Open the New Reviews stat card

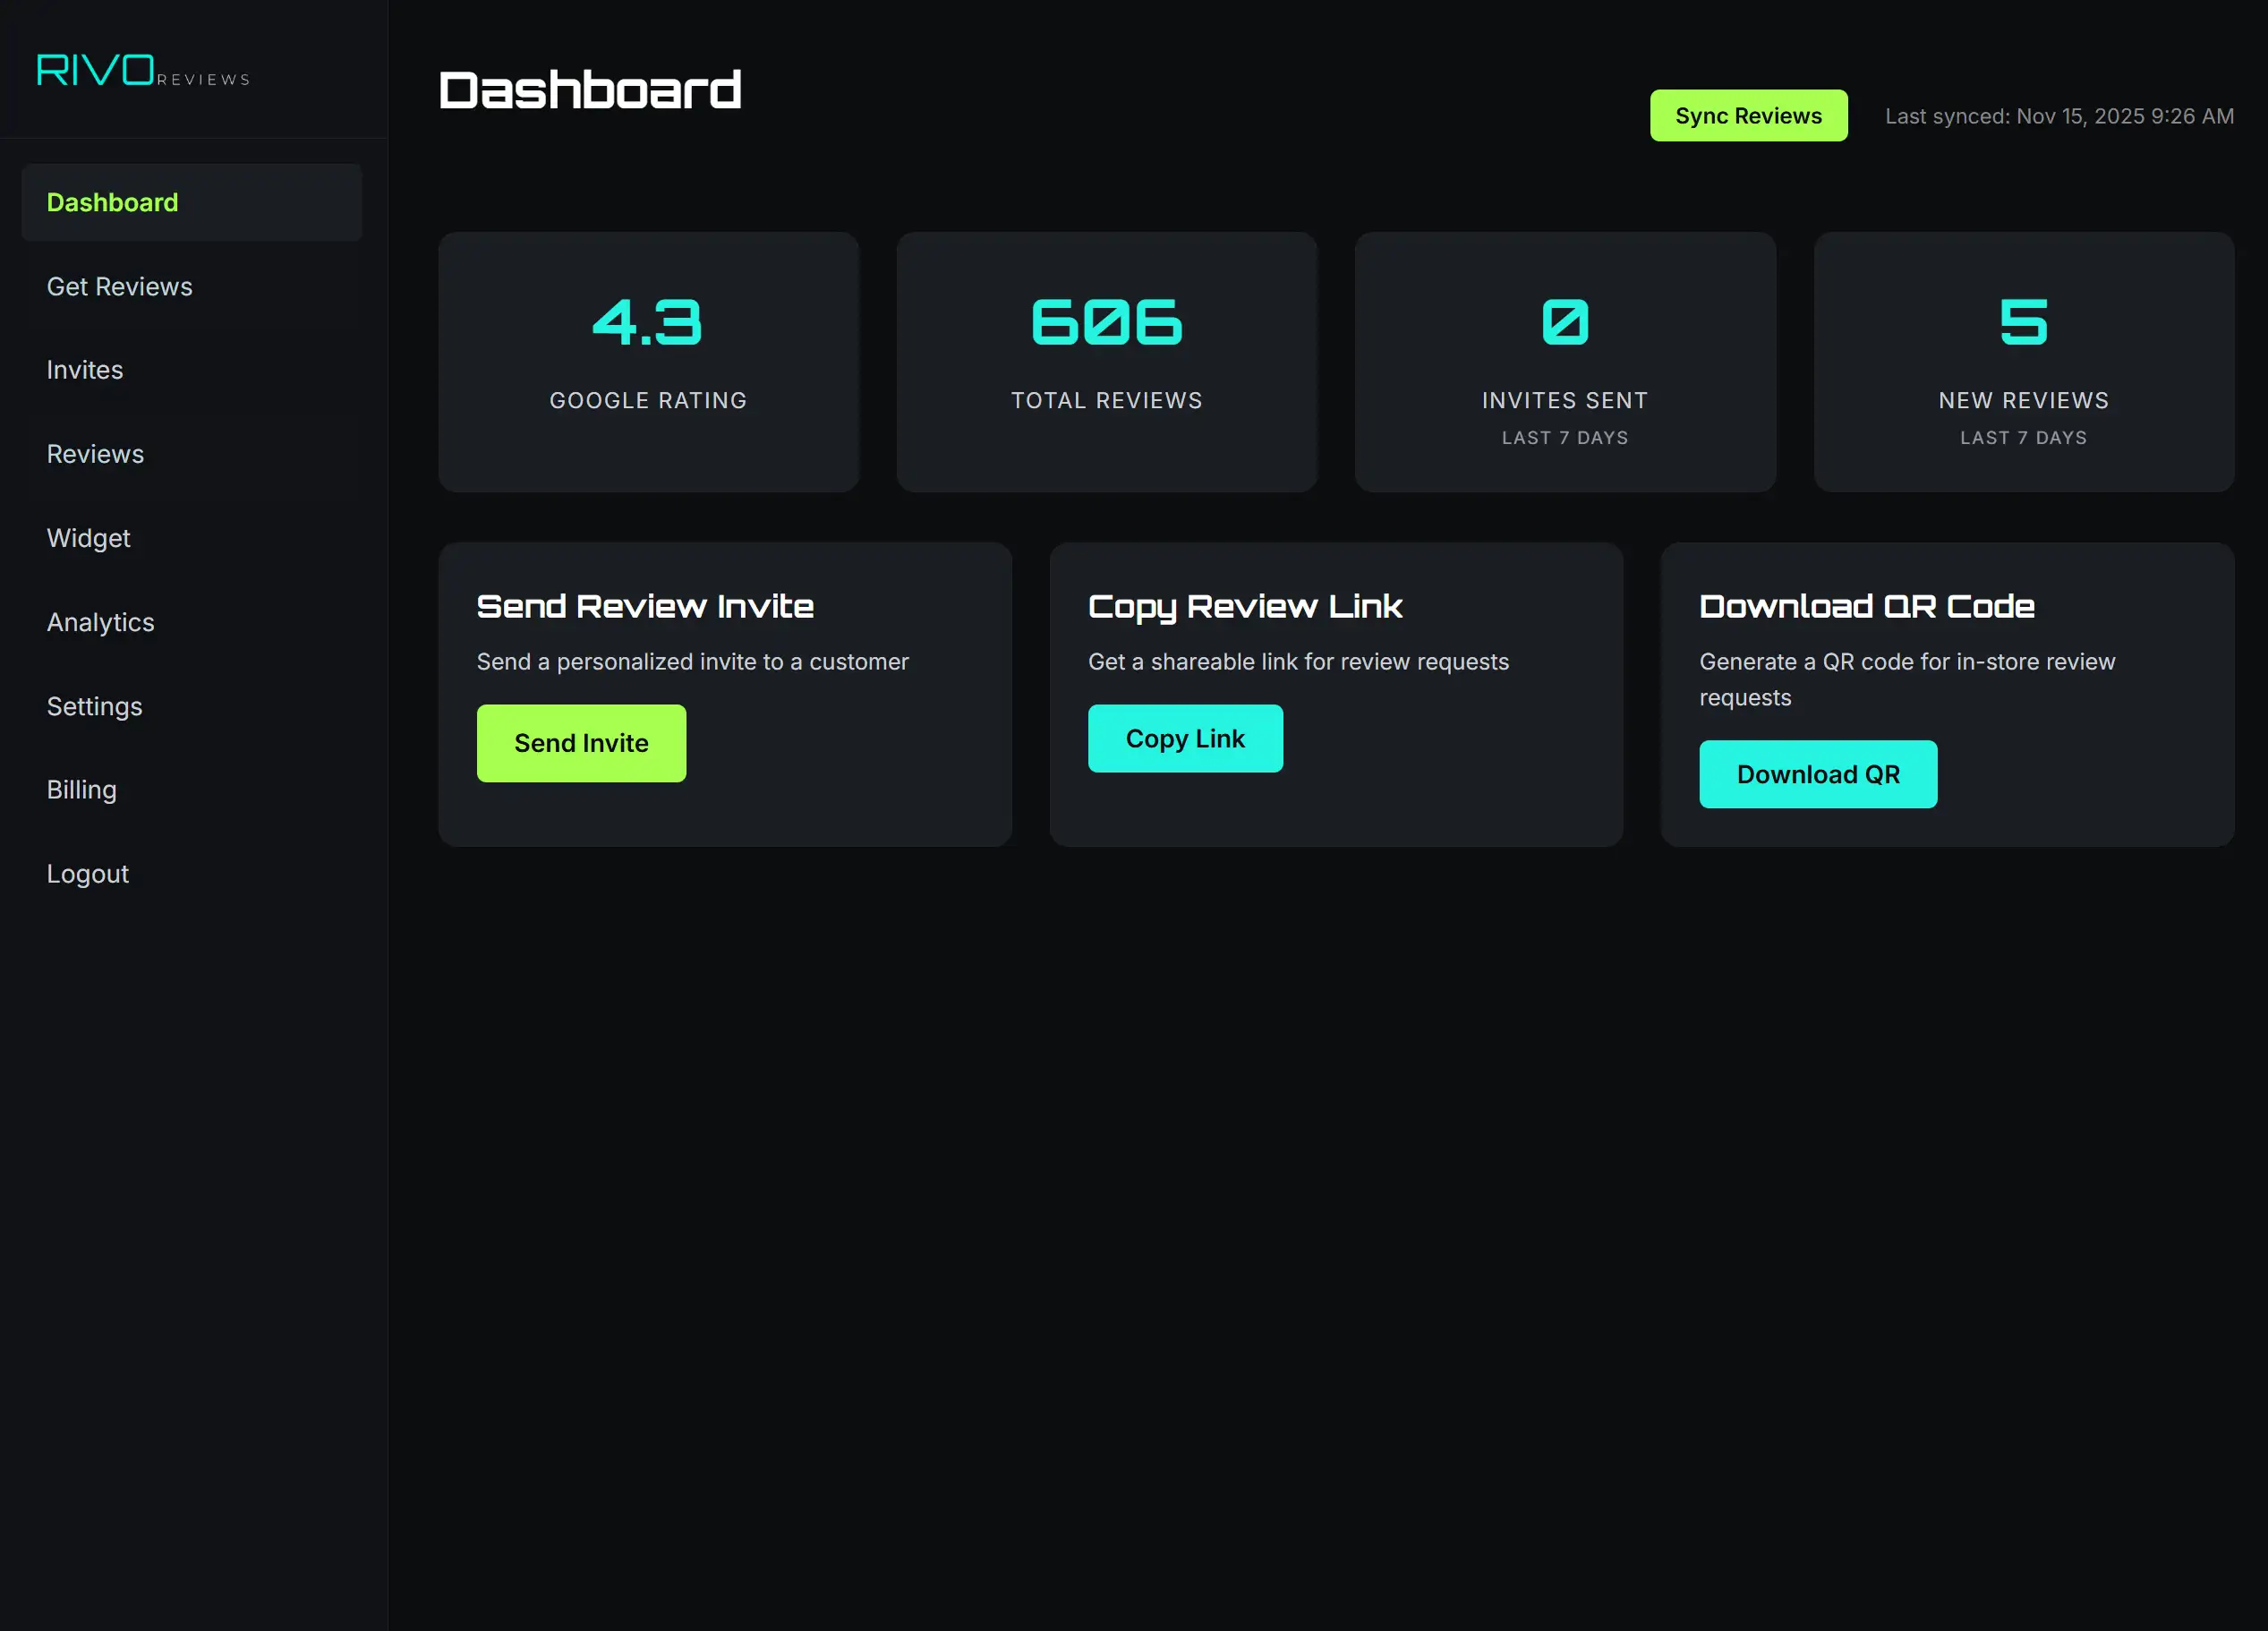[x=2023, y=362]
